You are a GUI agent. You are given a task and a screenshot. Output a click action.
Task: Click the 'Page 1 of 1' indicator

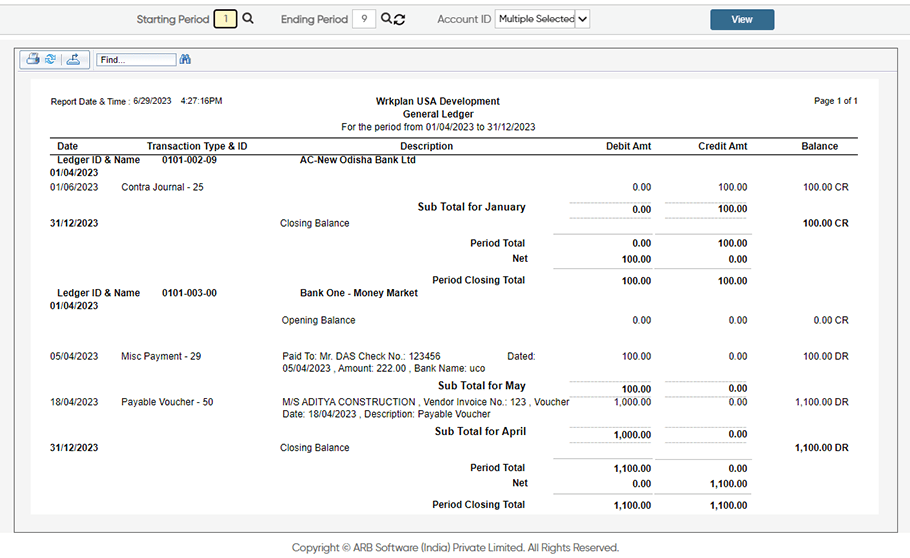click(836, 101)
